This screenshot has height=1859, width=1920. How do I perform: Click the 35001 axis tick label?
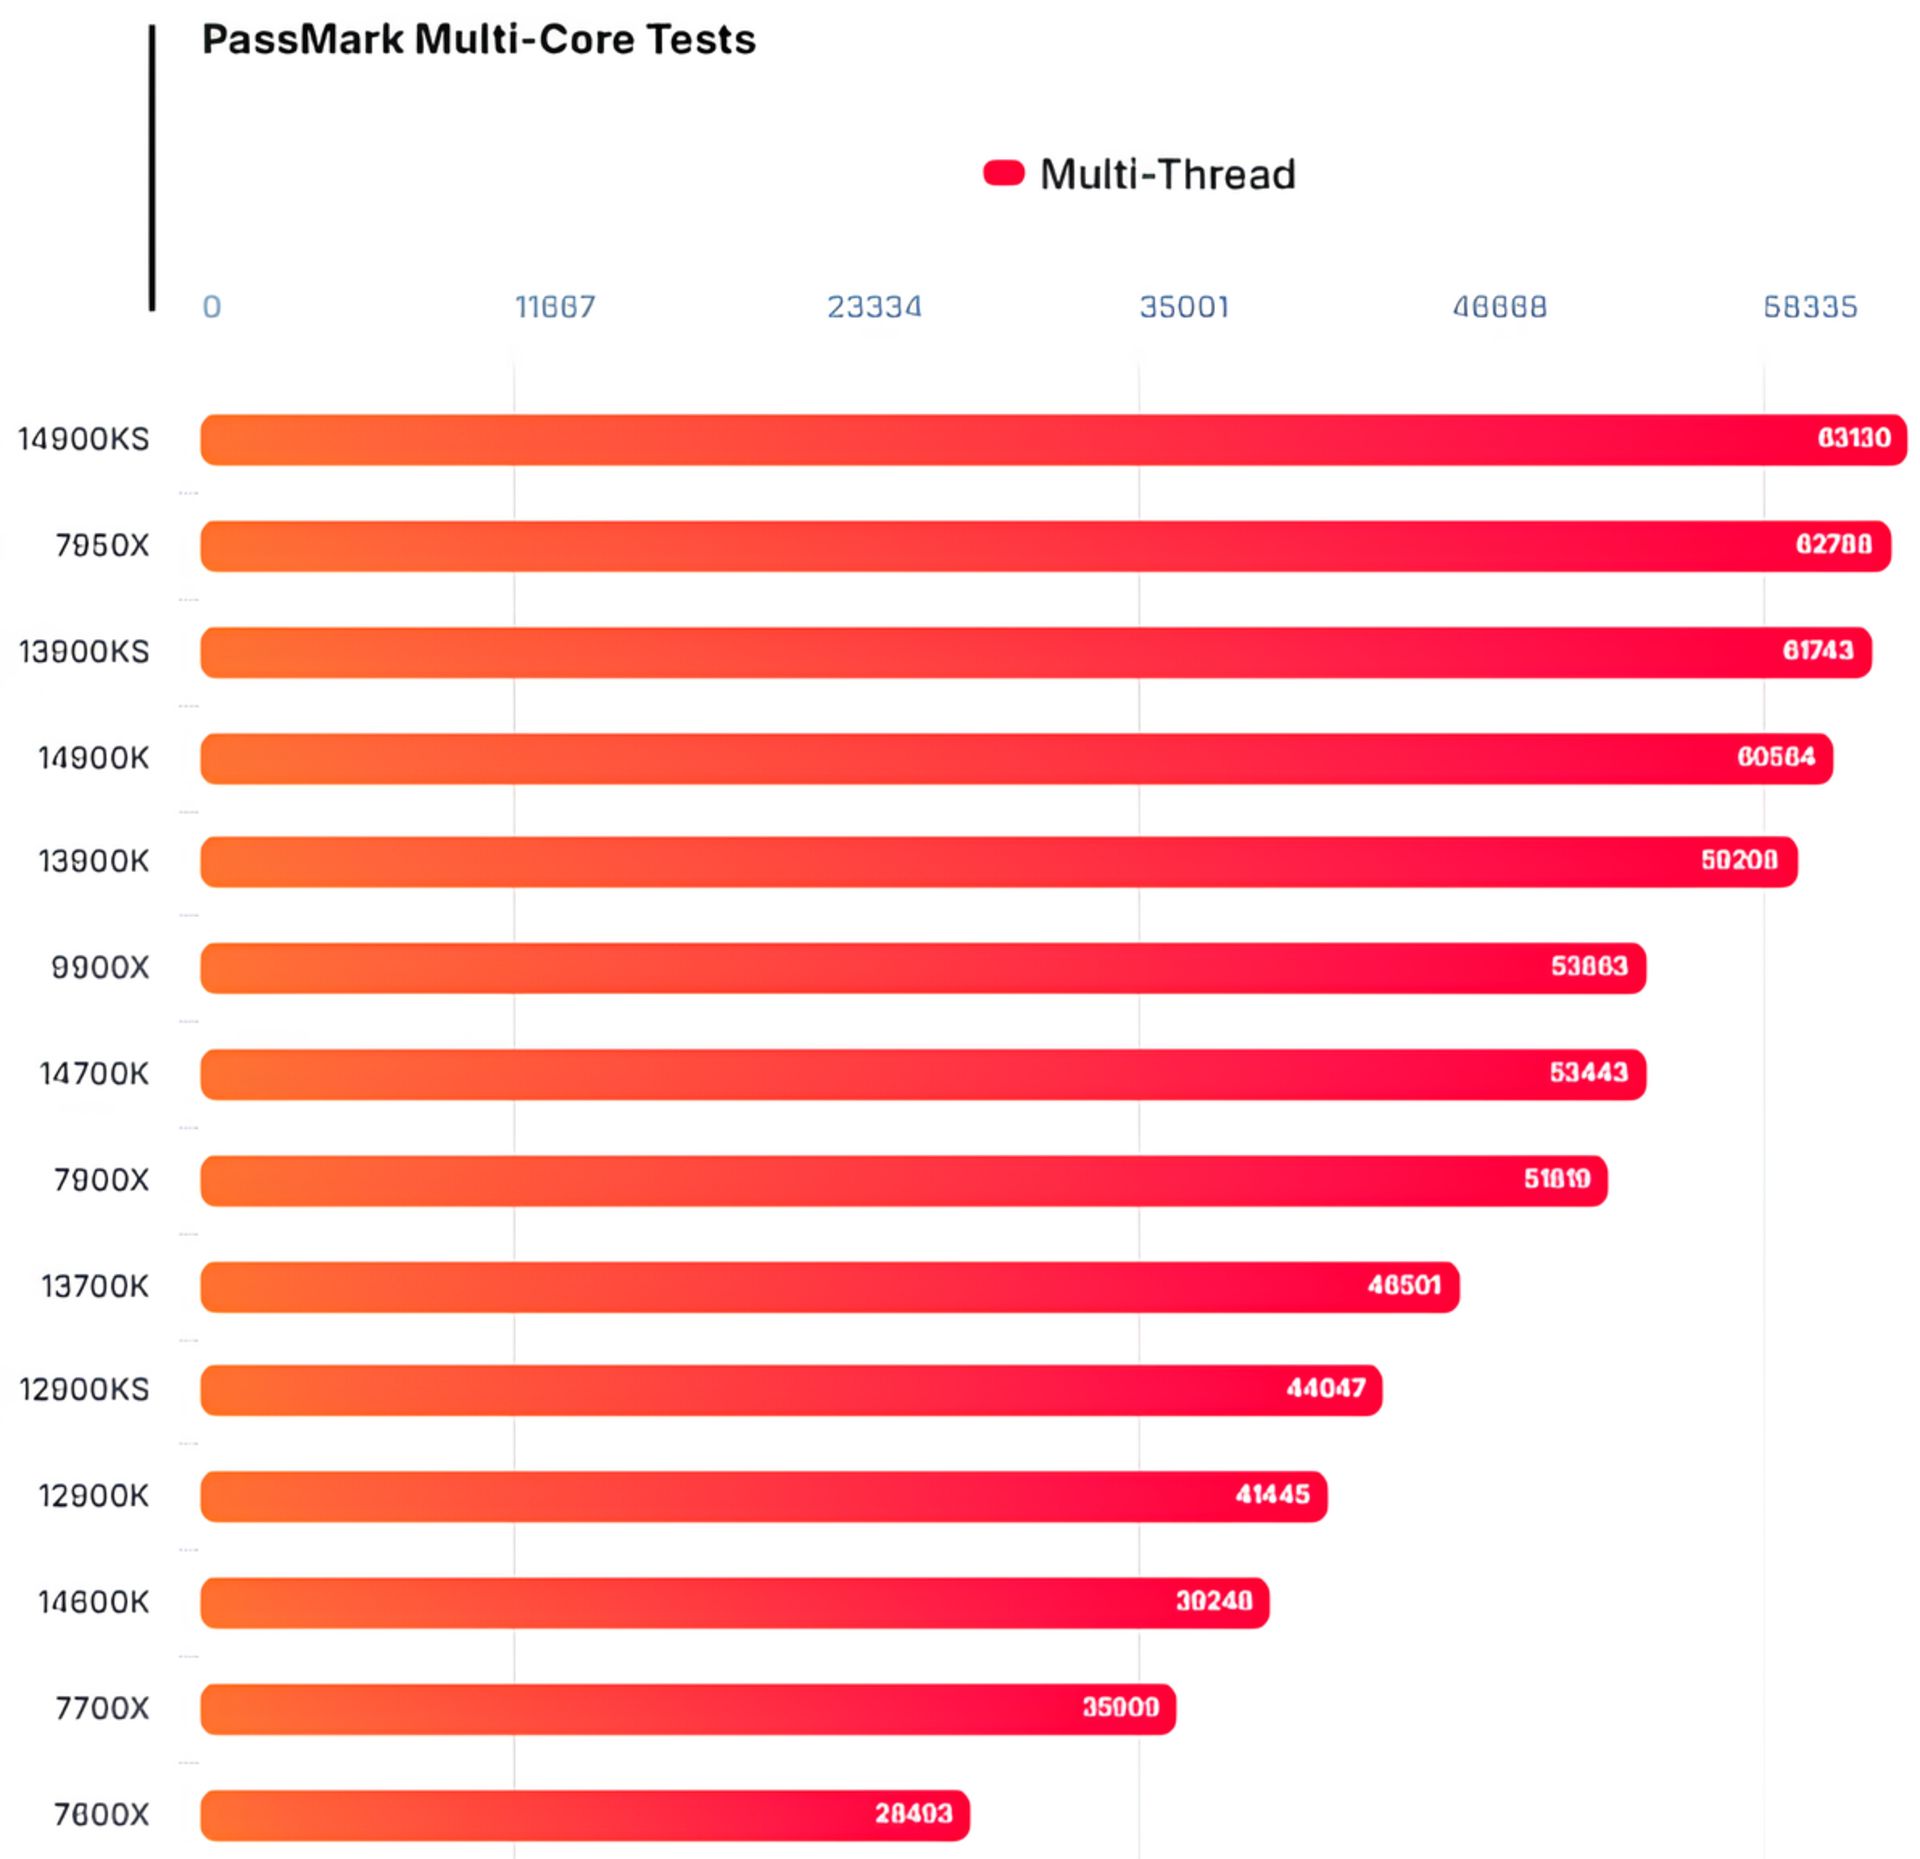coord(1184,307)
